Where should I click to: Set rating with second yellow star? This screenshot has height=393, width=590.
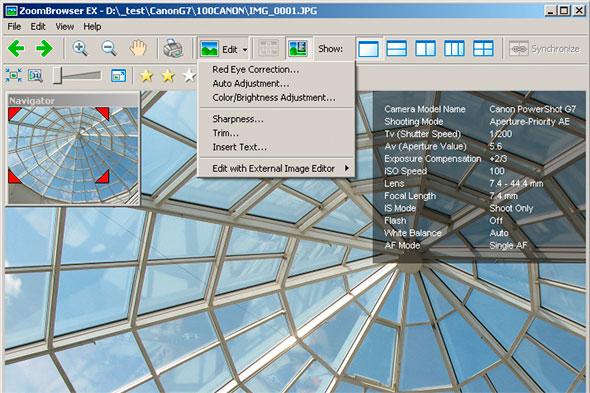click(168, 76)
